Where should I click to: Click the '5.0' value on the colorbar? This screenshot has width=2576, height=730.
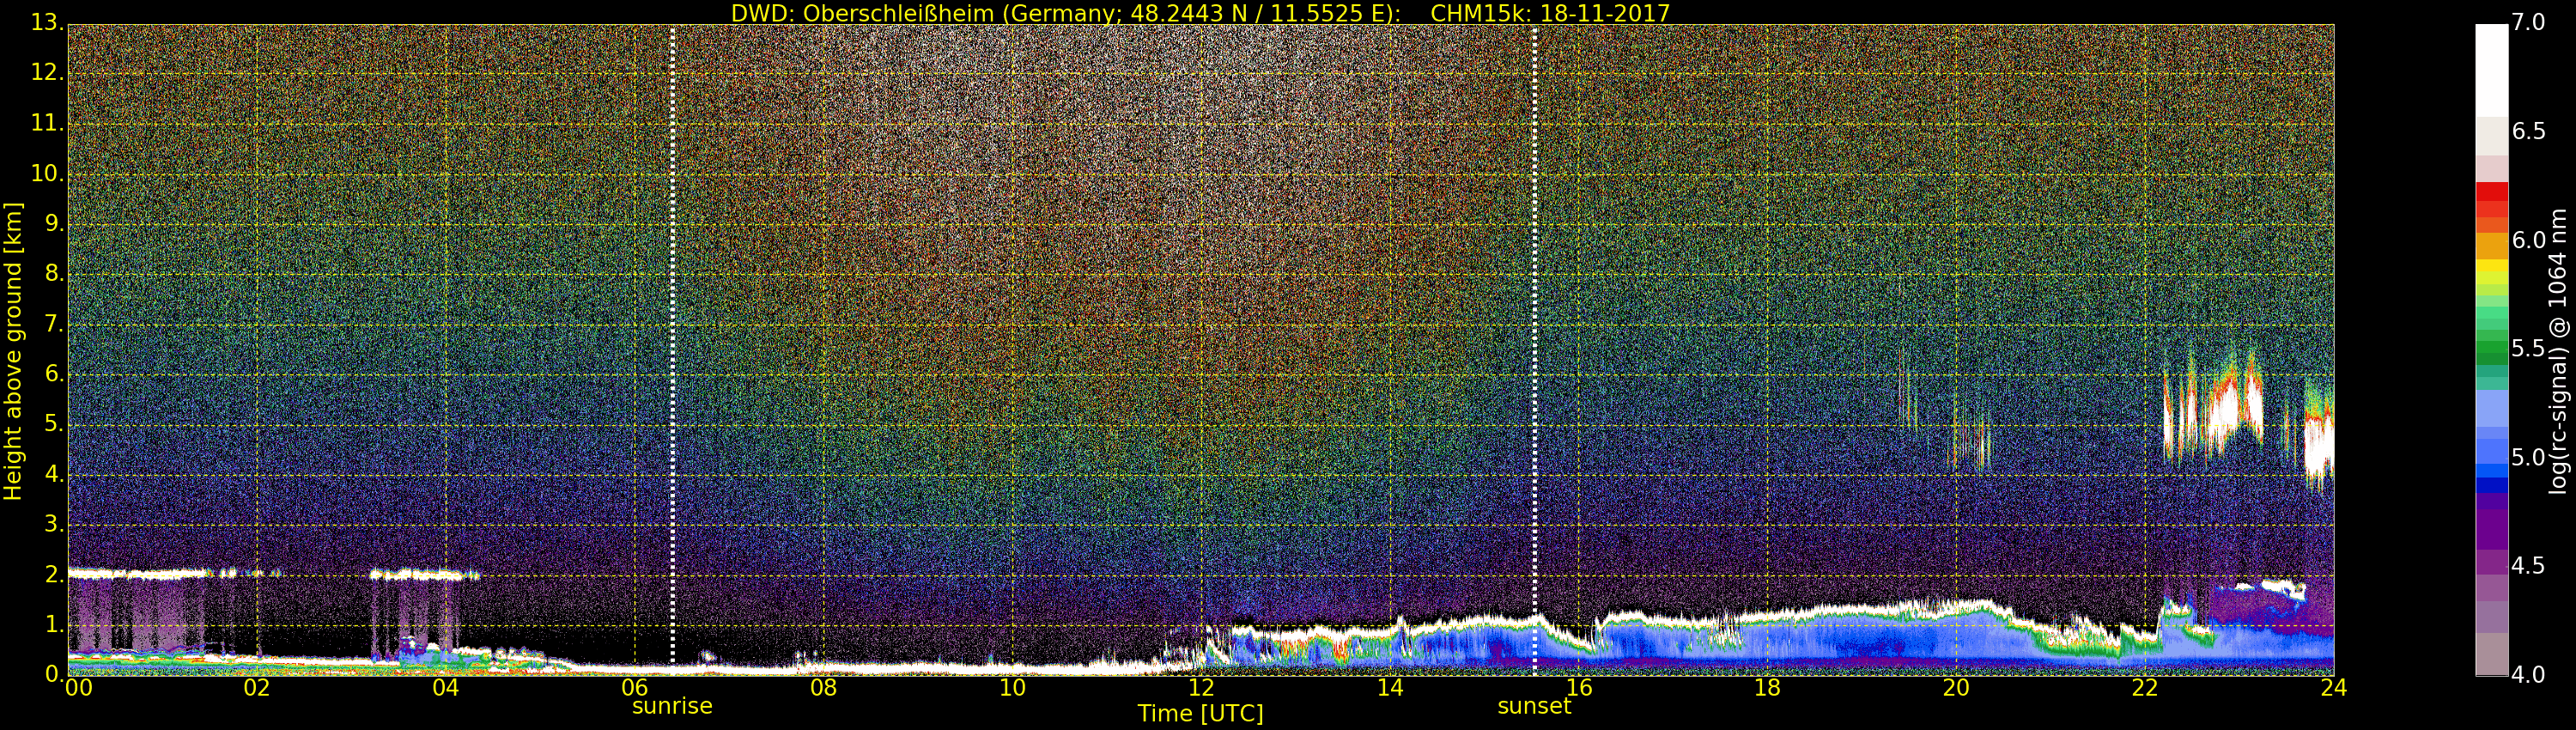click(2528, 458)
